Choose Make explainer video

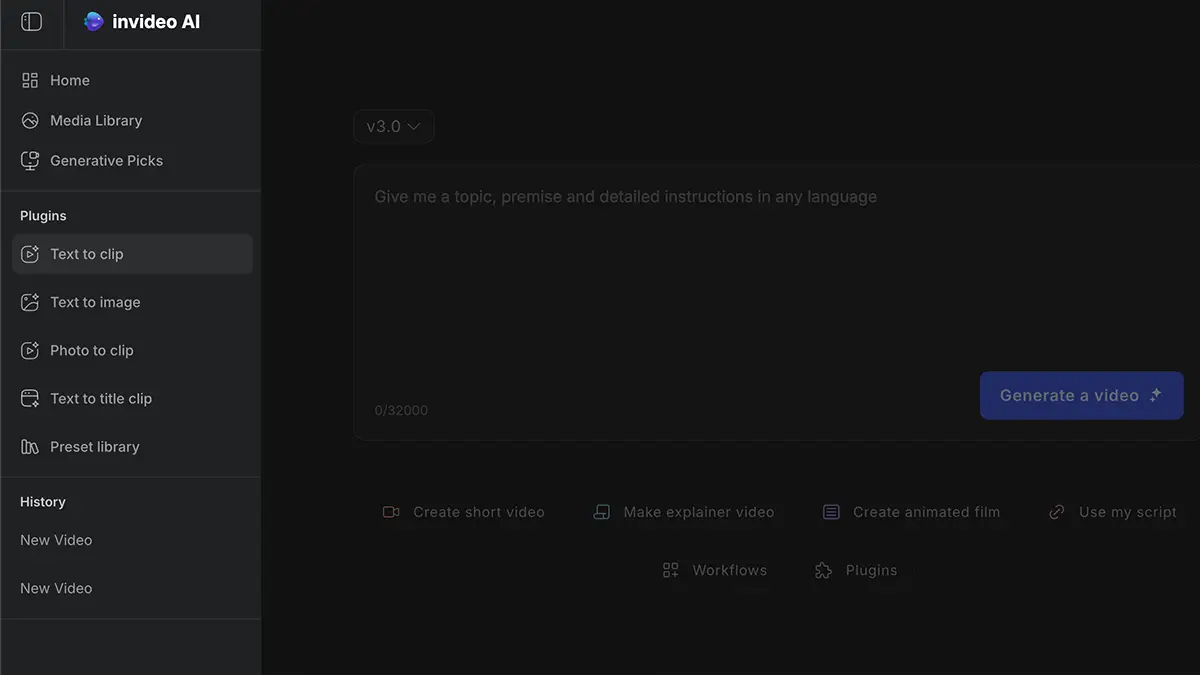coord(684,512)
